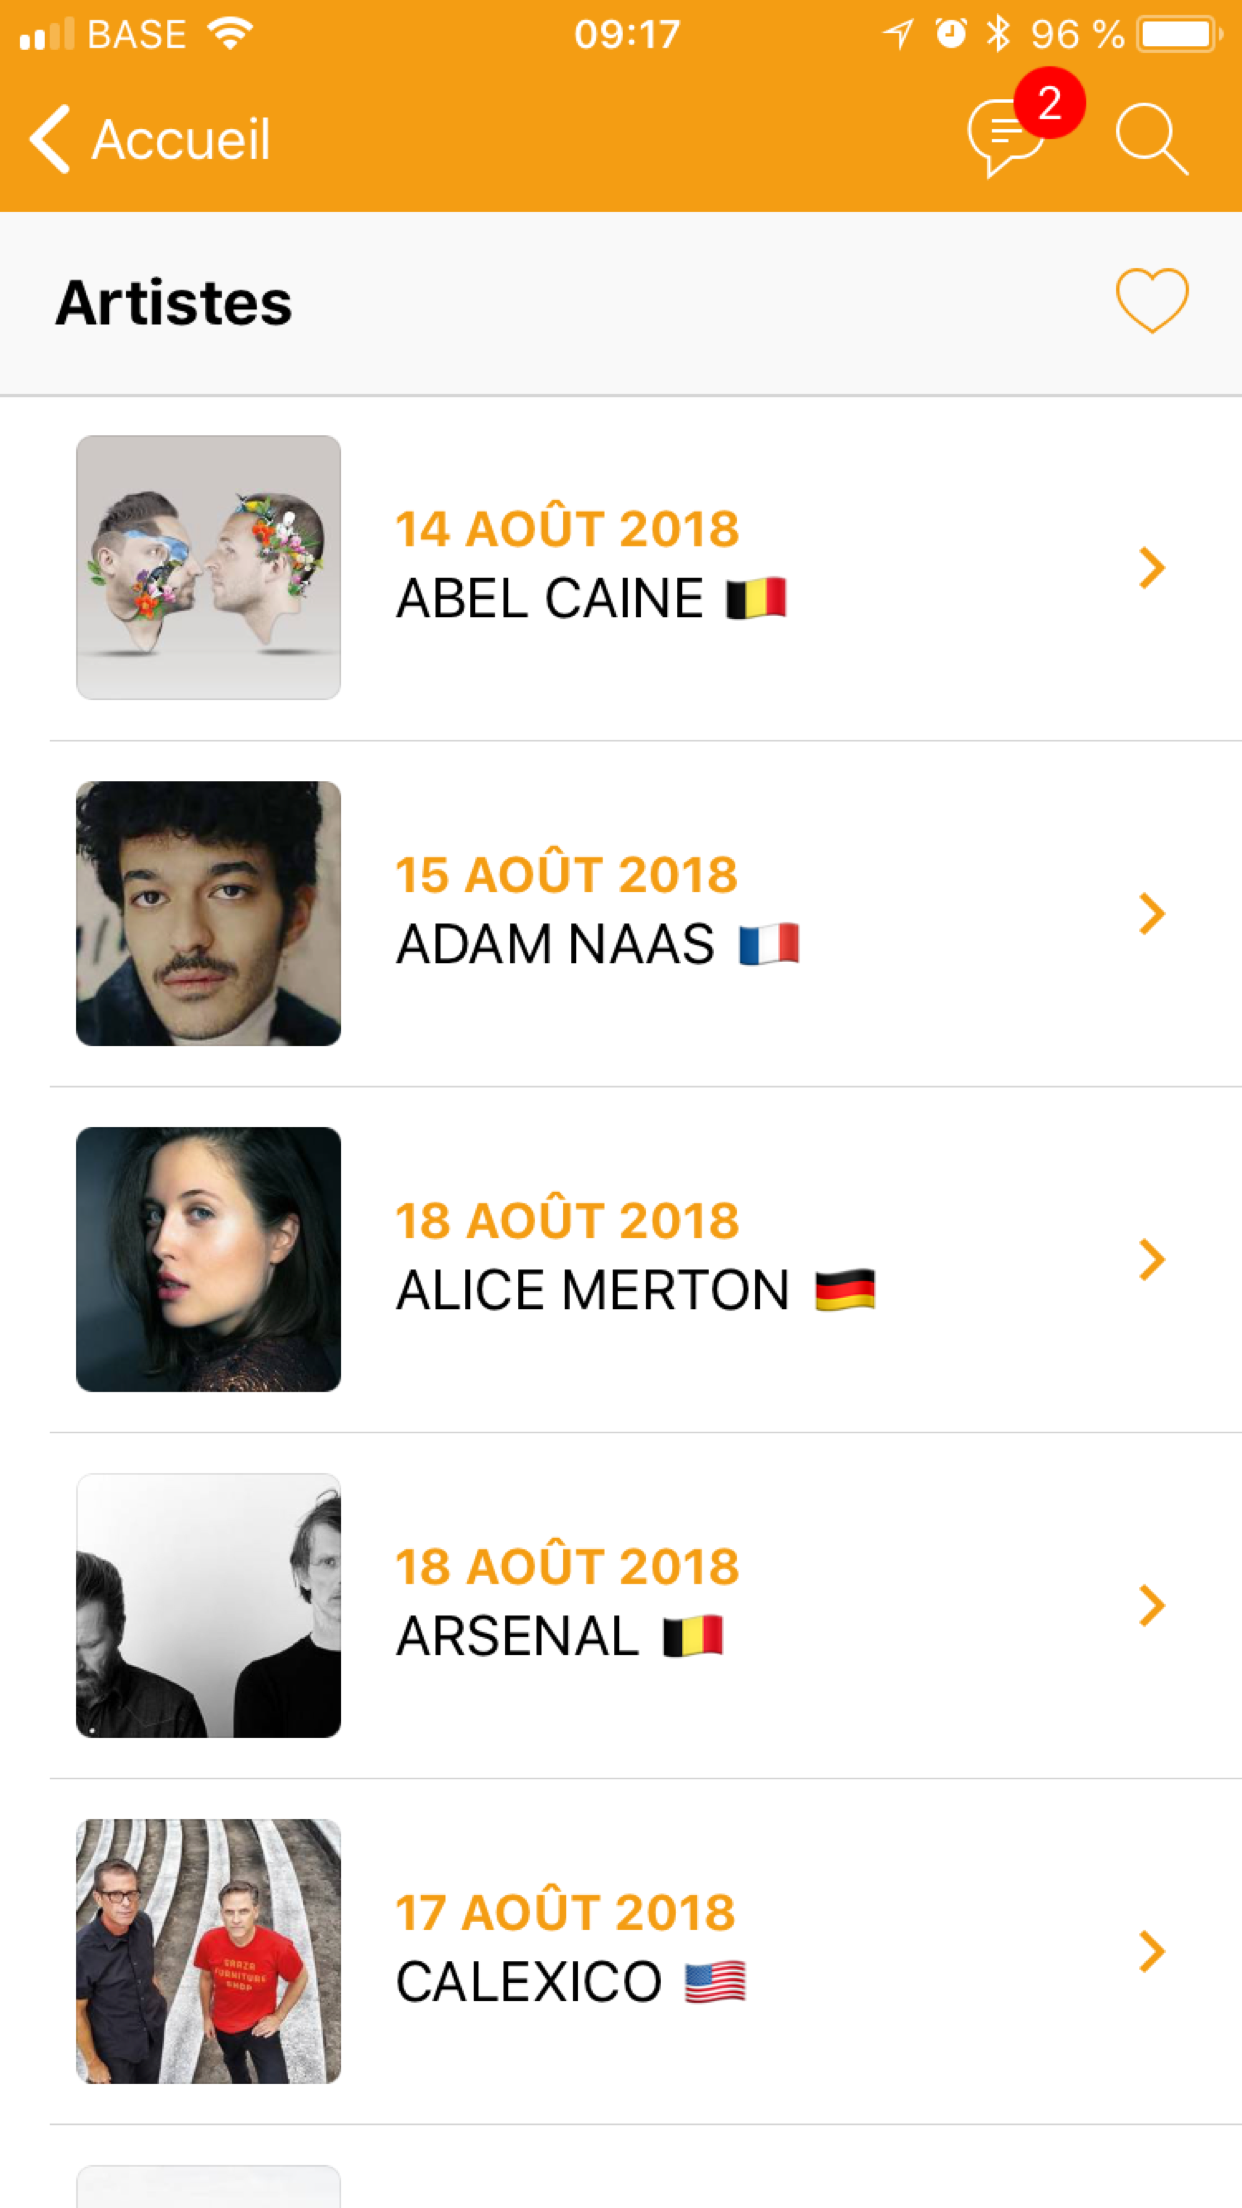This screenshot has width=1242, height=2208.
Task: Tap the Abel Caine artist photo
Action: (208, 567)
